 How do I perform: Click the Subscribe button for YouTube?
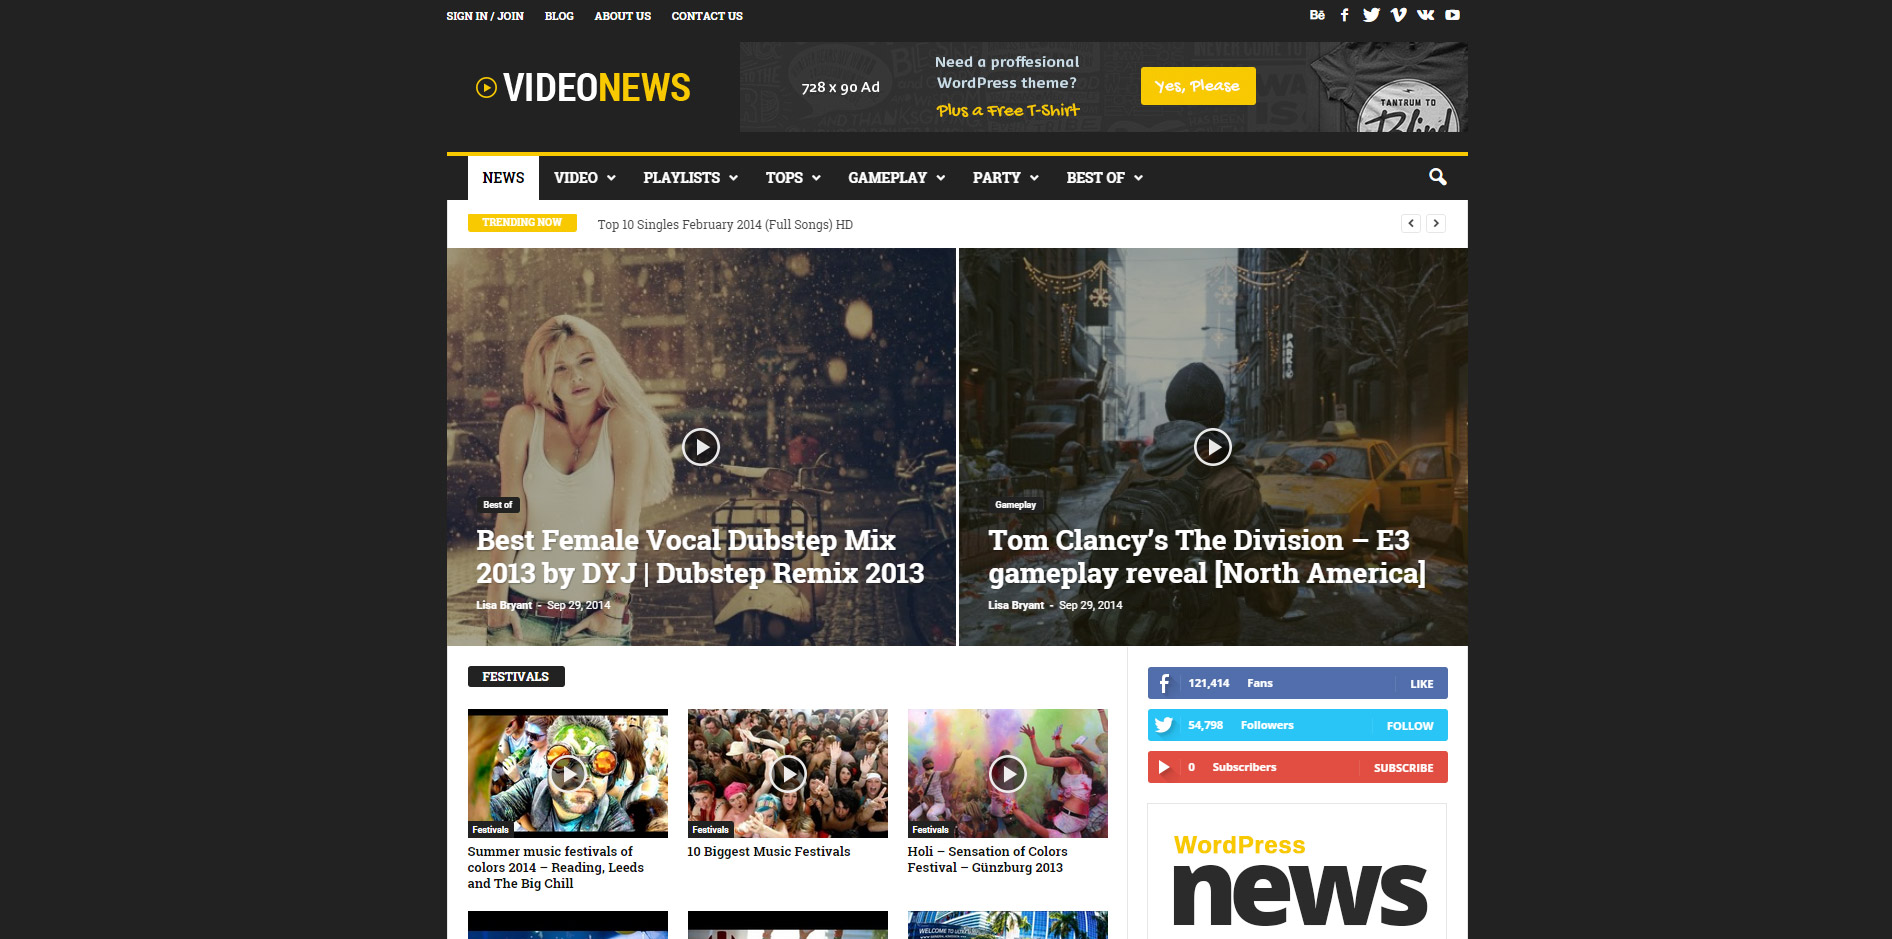point(1403,768)
